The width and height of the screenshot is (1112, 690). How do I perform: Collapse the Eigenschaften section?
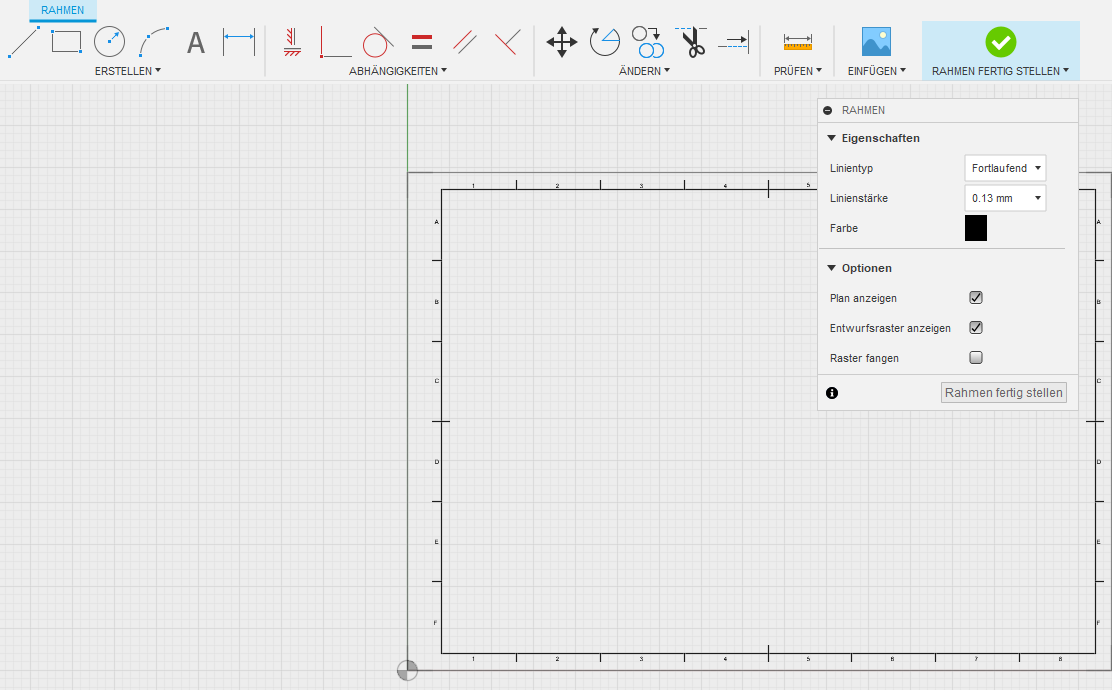(x=832, y=138)
